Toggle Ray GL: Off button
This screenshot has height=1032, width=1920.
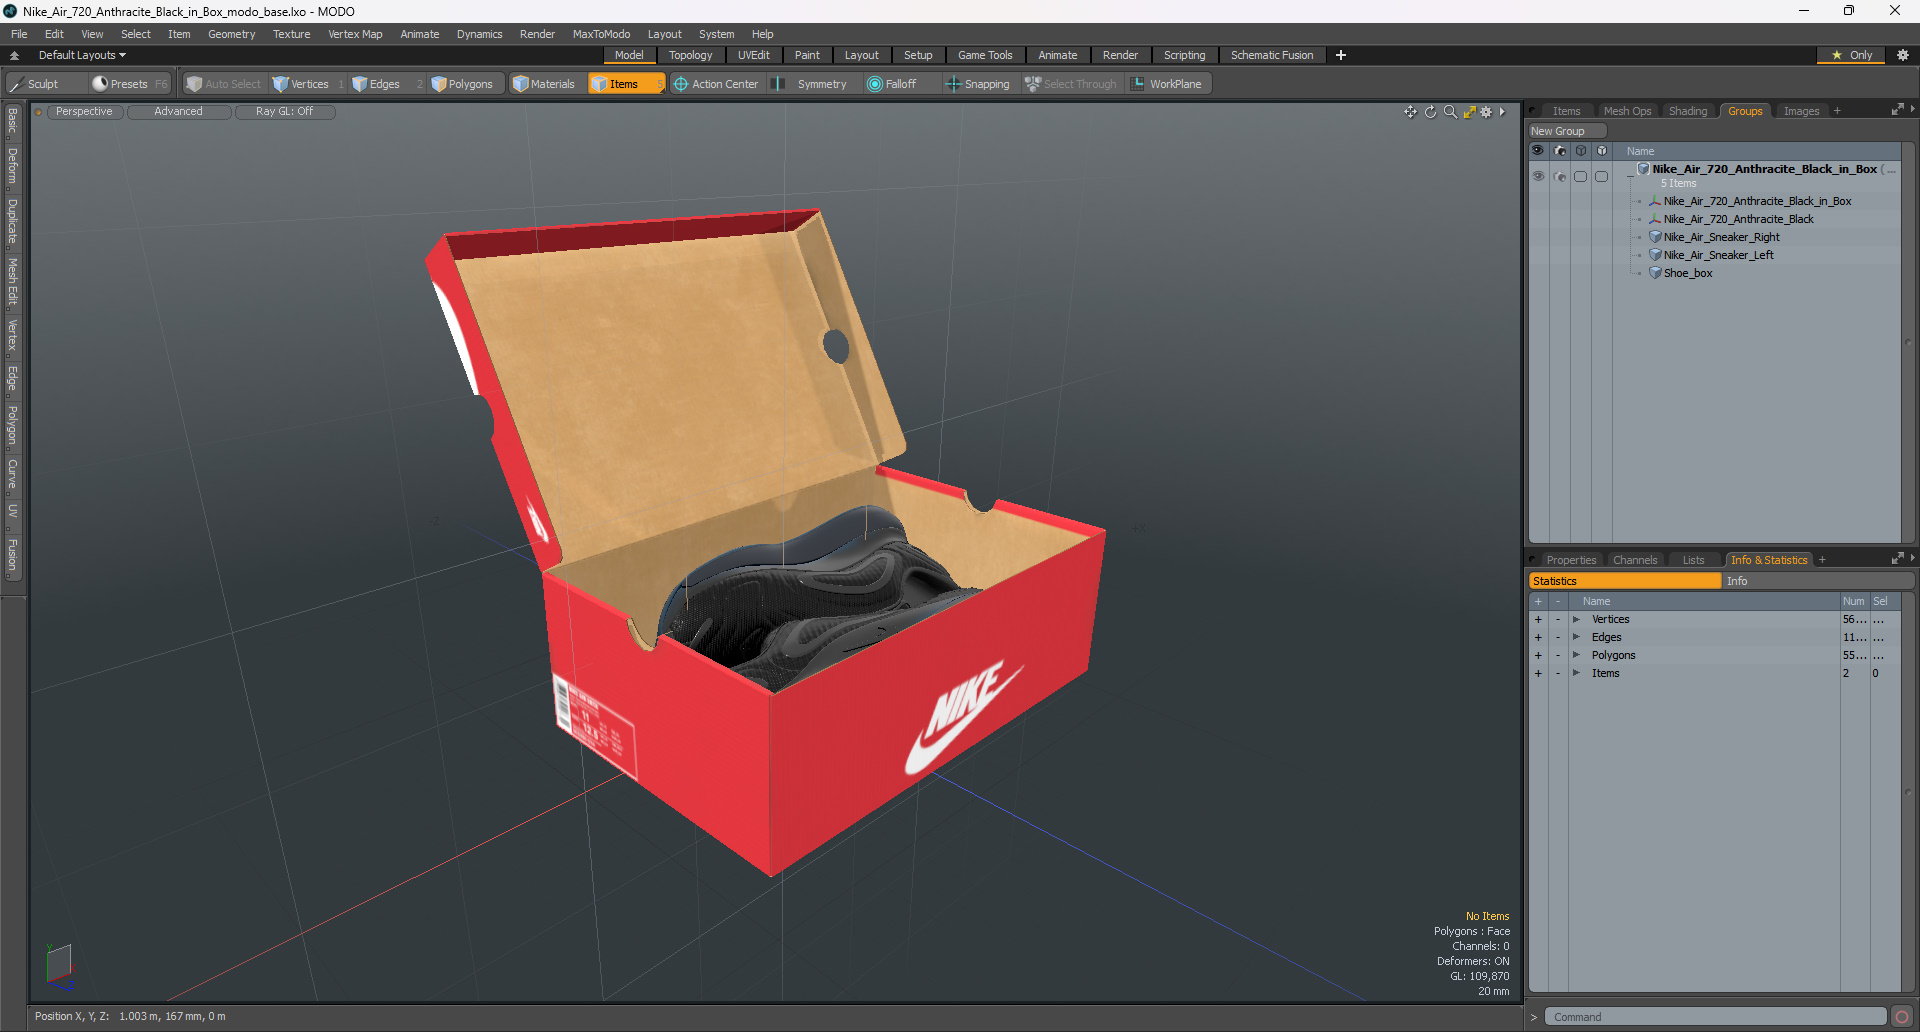click(x=284, y=112)
